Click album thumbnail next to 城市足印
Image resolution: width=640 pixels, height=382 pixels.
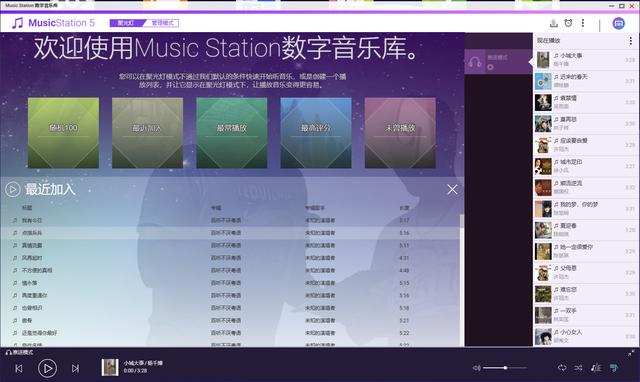coord(543,166)
